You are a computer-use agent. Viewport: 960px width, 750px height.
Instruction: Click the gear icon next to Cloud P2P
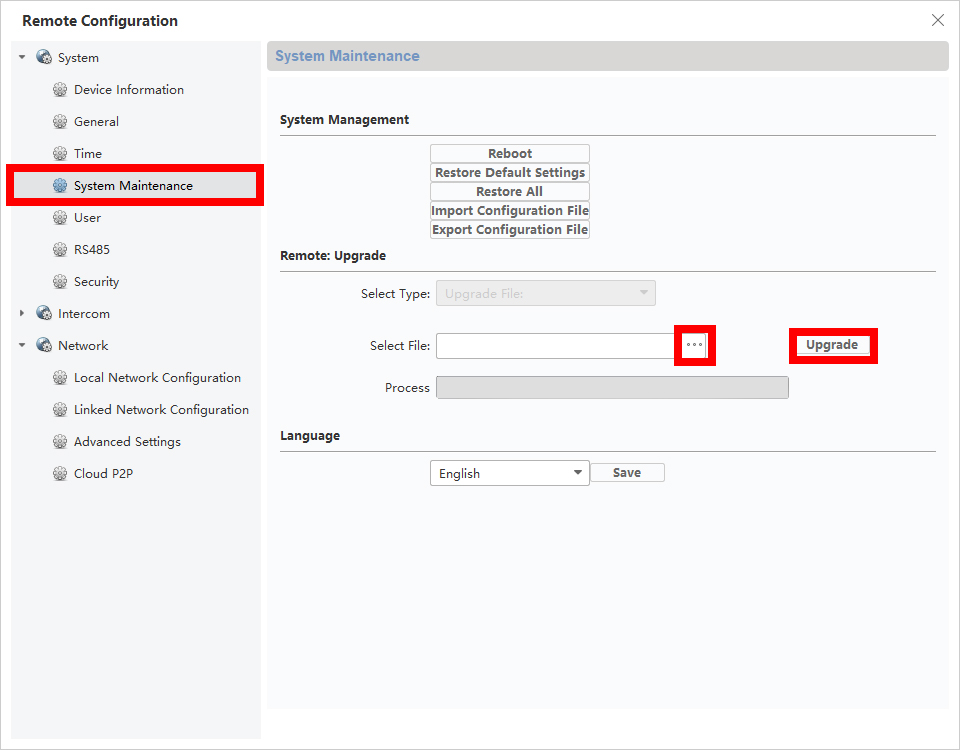60,474
